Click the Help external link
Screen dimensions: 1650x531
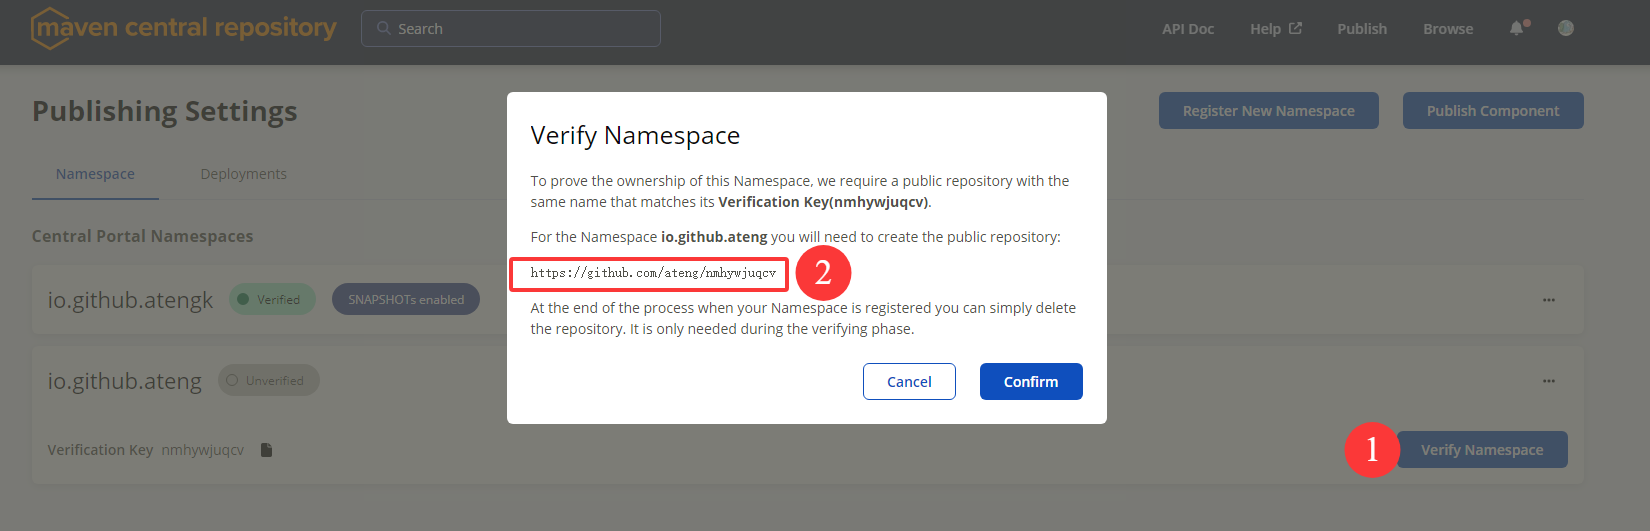1275,29
